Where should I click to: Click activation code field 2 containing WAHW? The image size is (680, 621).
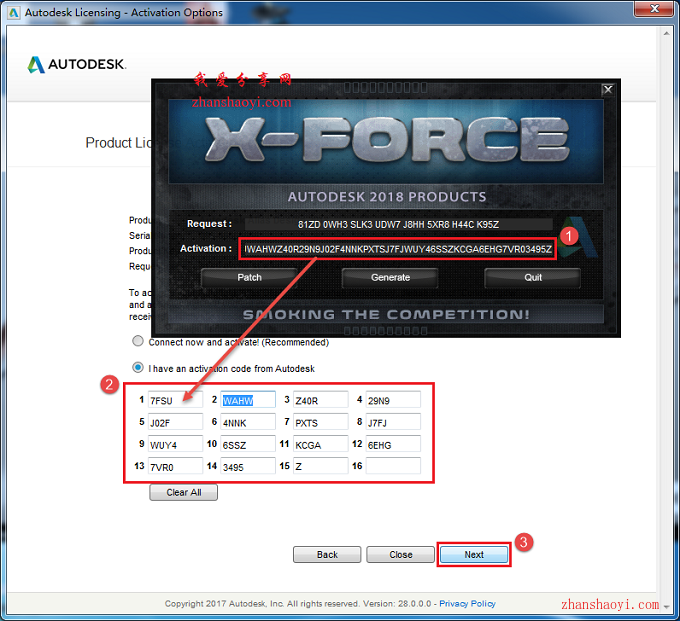248,400
